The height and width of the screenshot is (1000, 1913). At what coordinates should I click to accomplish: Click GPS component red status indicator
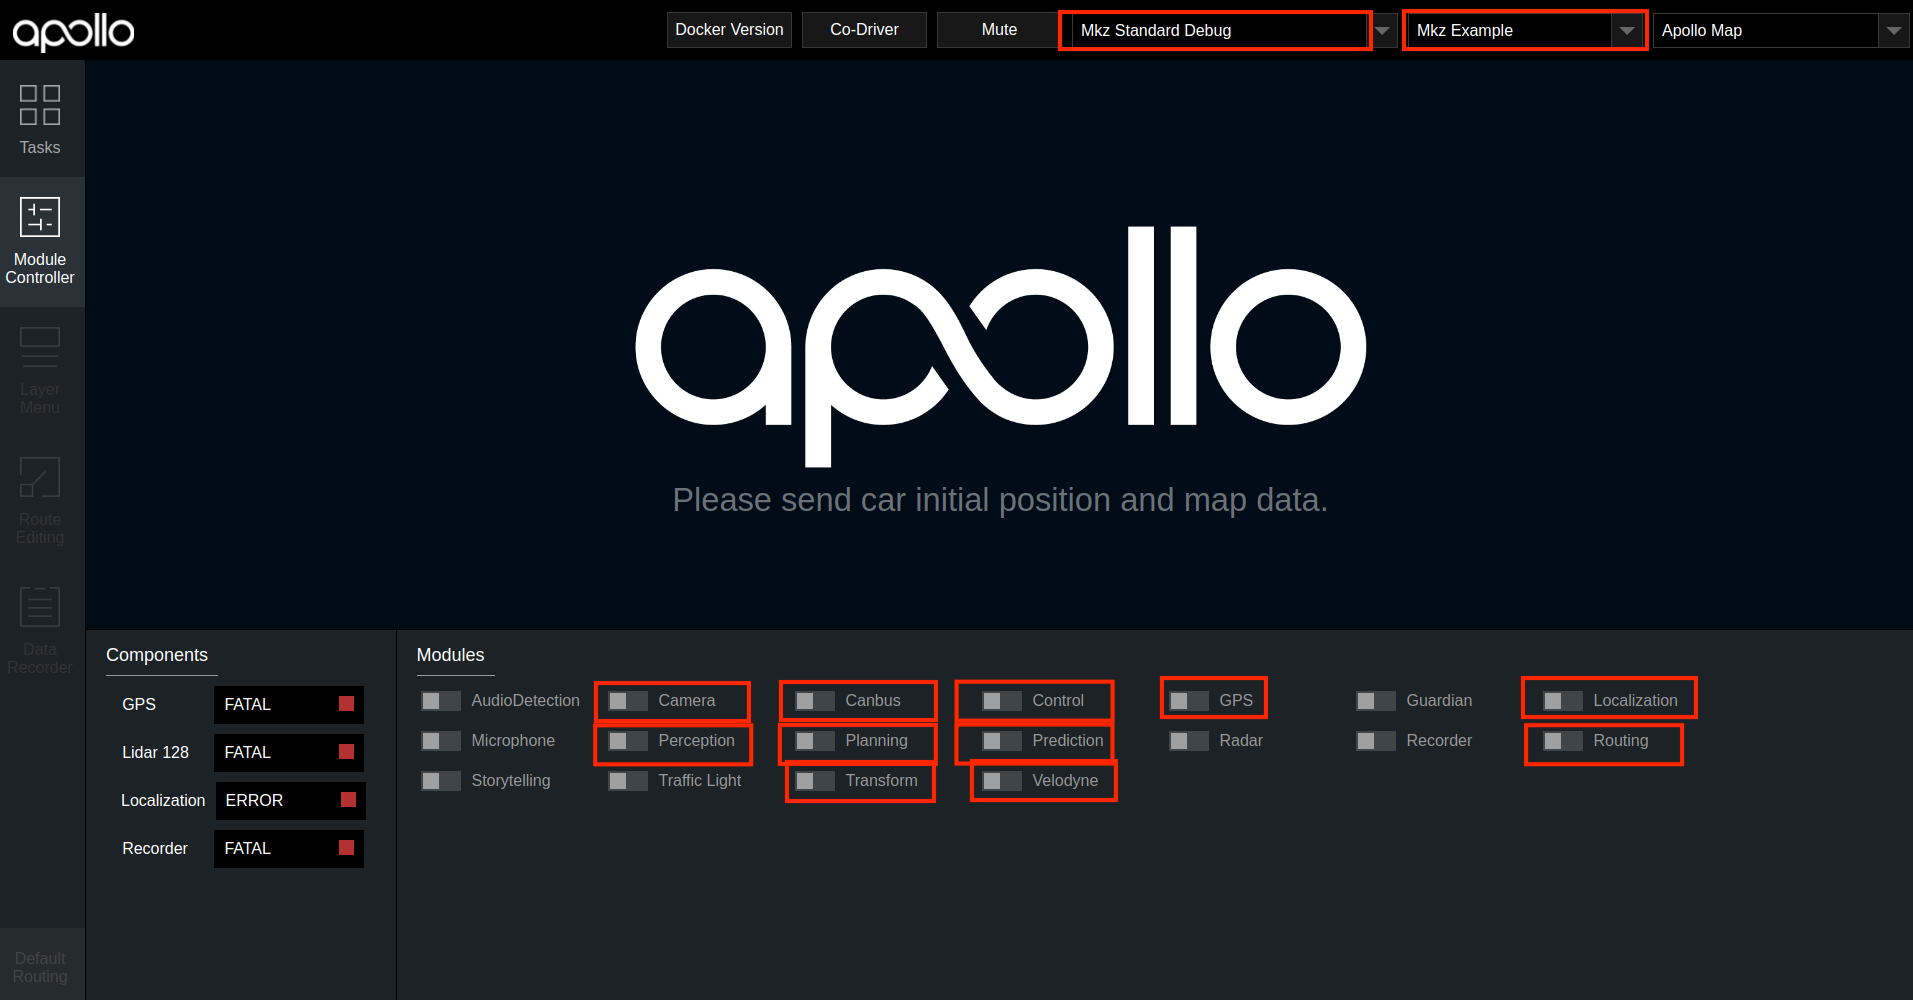pyautogui.click(x=346, y=704)
